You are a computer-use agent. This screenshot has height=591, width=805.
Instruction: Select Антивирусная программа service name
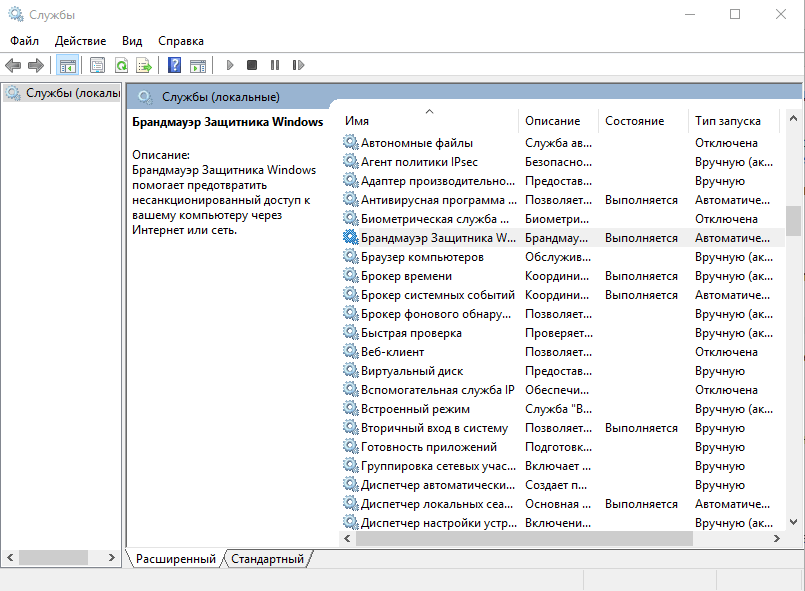439,200
